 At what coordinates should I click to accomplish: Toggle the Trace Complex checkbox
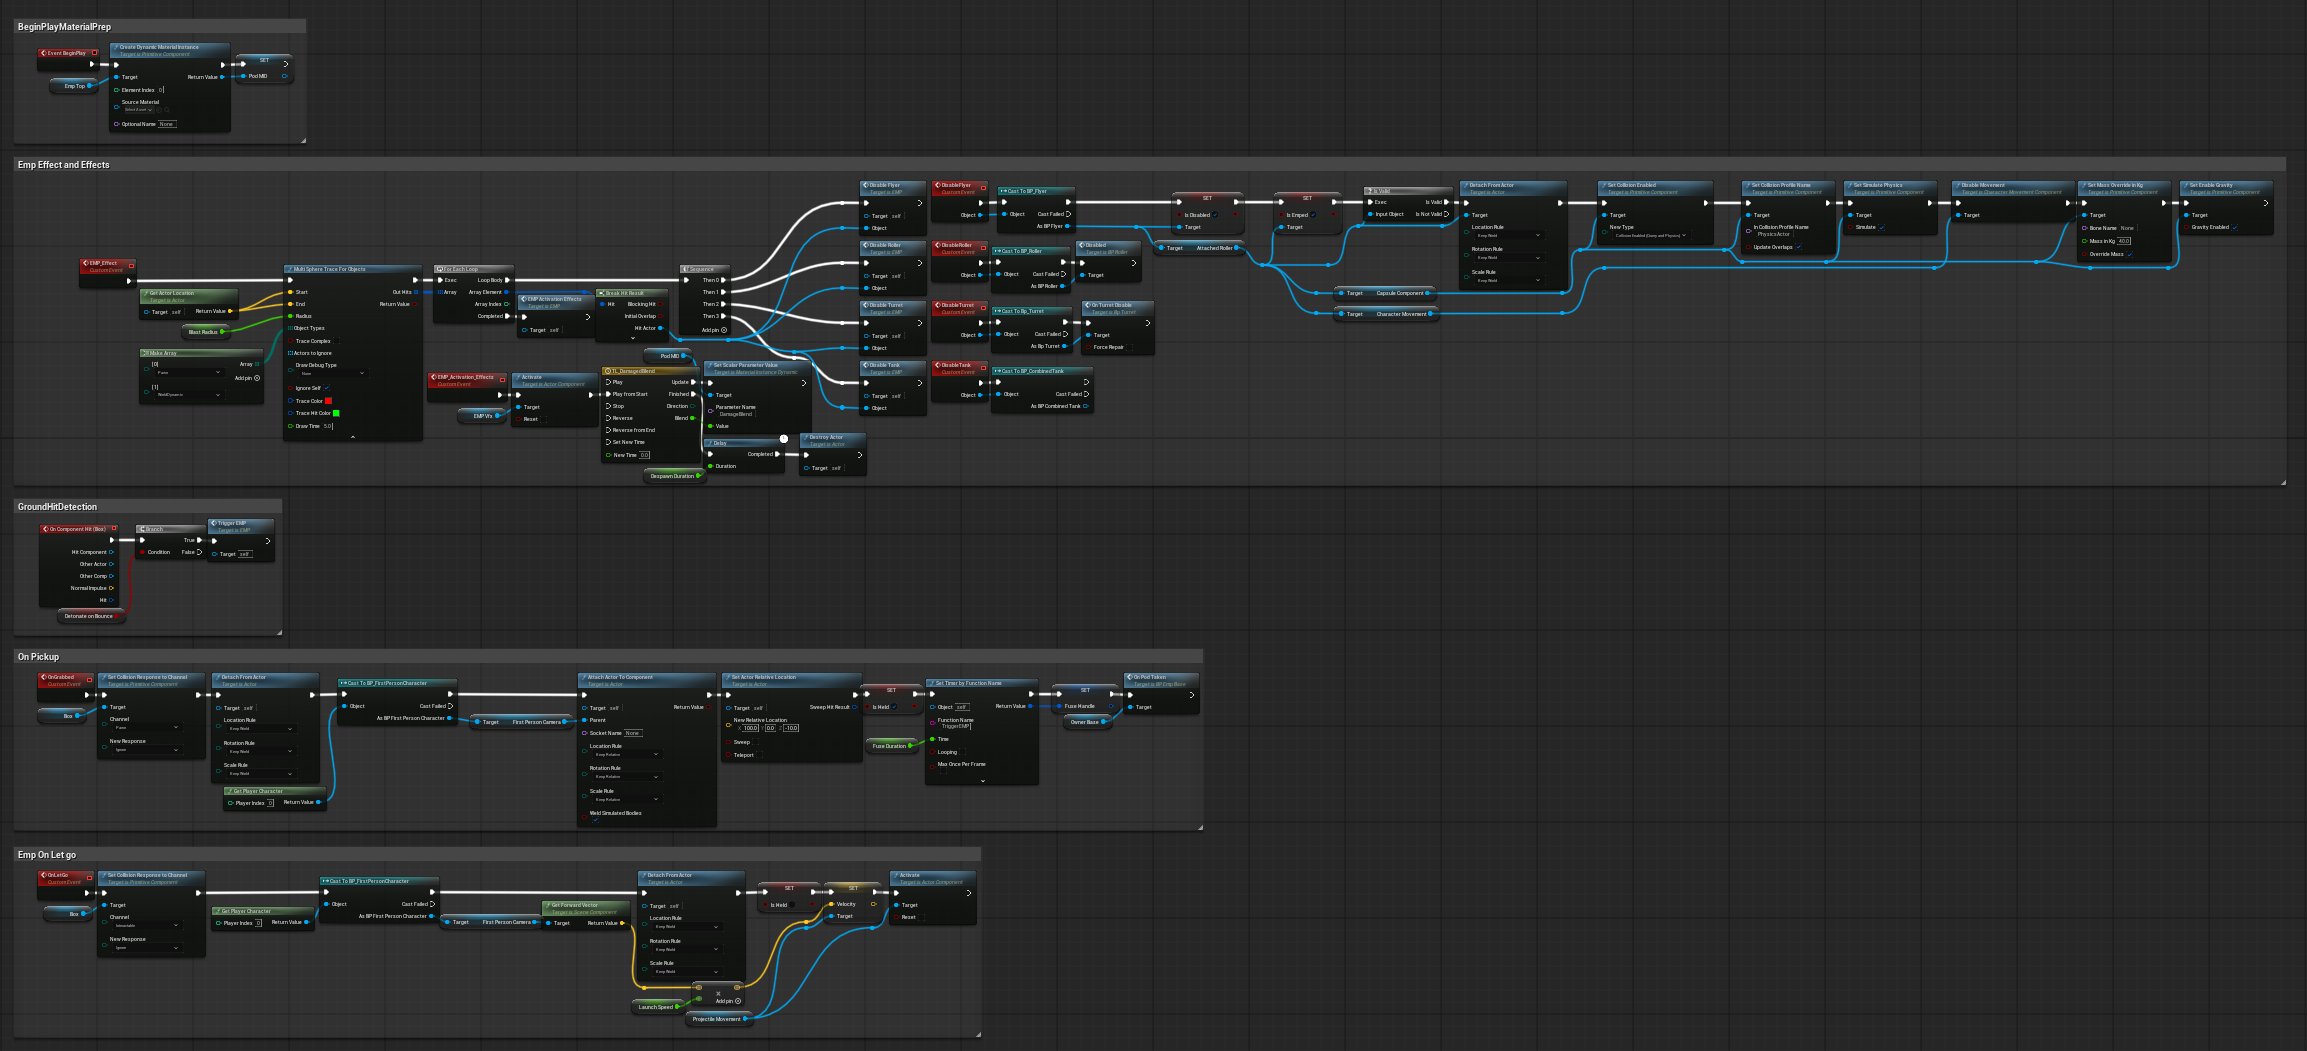(x=336, y=341)
